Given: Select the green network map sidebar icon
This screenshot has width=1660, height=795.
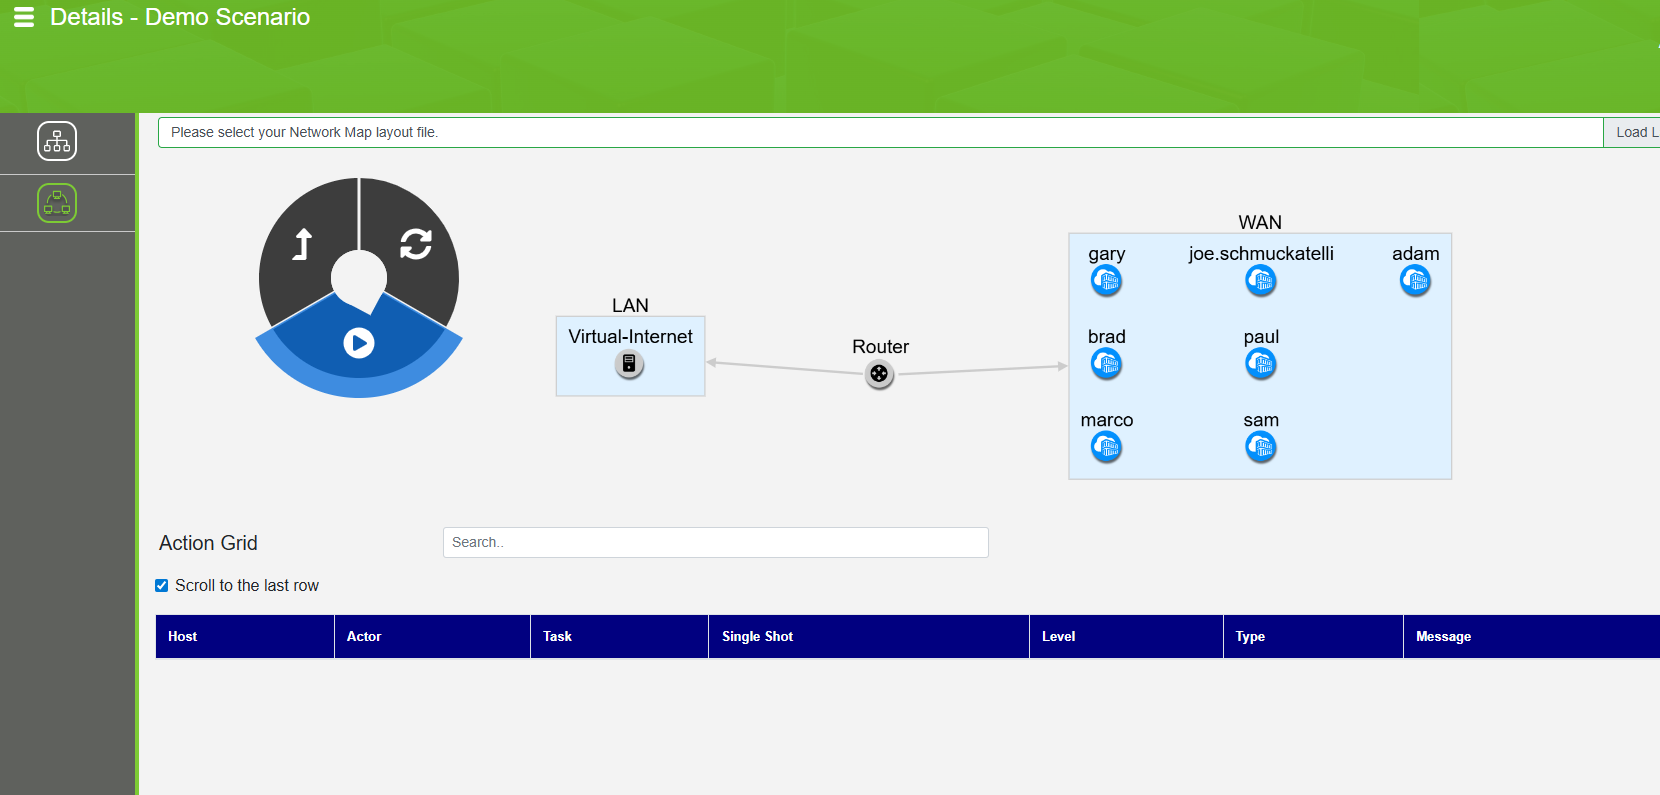Looking at the screenshot, I should pyautogui.click(x=57, y=203).
